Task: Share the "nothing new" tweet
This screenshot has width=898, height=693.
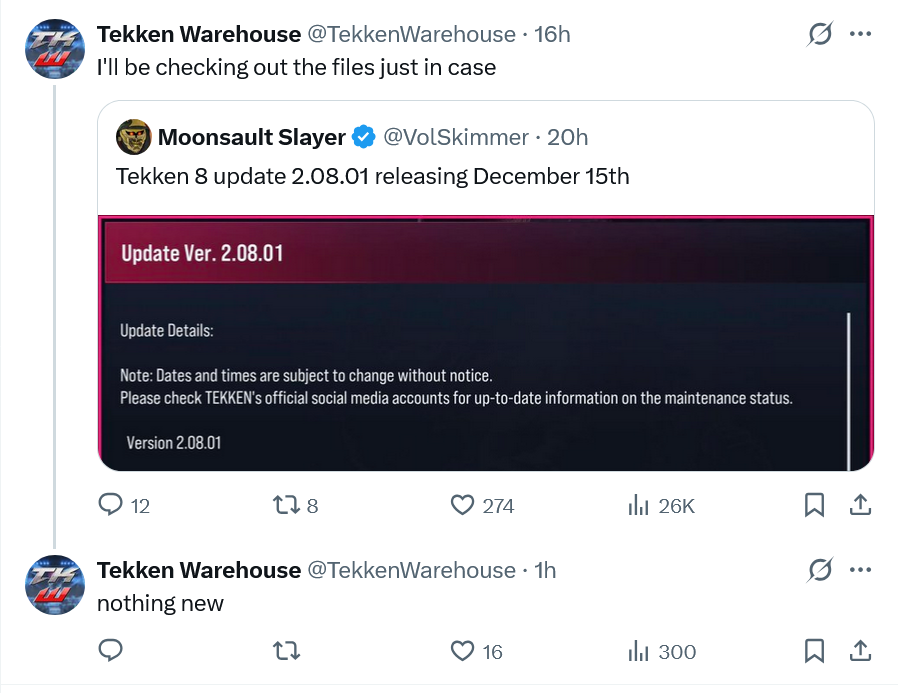Action: 859,651
